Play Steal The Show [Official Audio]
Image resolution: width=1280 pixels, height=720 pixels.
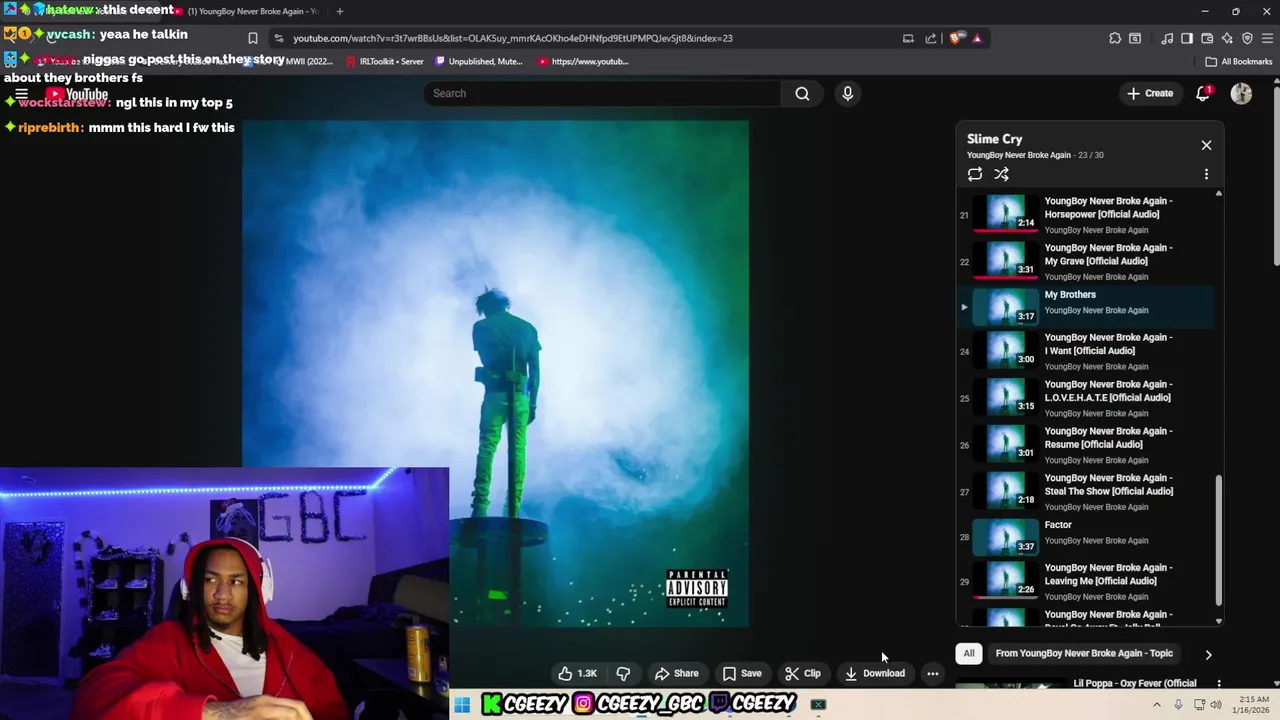point(1085,492)
